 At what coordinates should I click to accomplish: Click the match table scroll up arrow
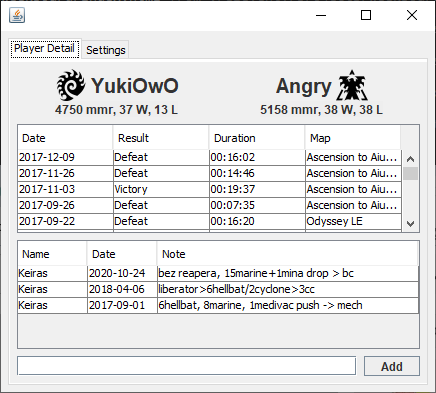(410, 159)
